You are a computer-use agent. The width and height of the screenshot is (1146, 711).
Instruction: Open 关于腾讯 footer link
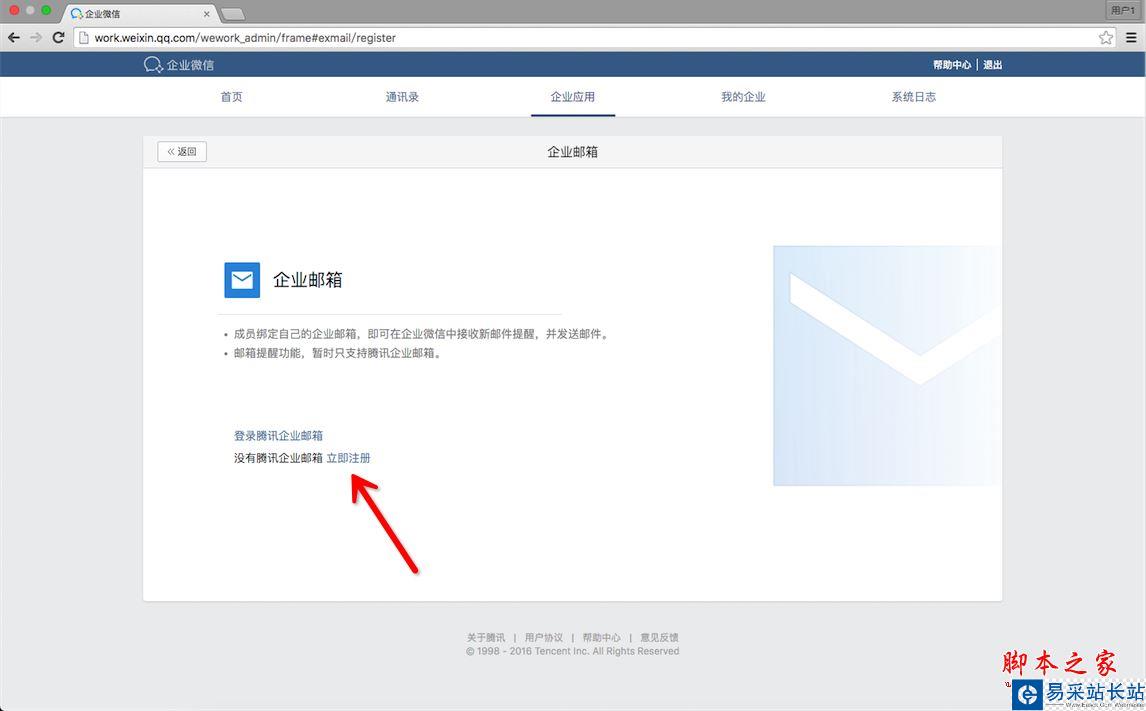tap(486, 637)
